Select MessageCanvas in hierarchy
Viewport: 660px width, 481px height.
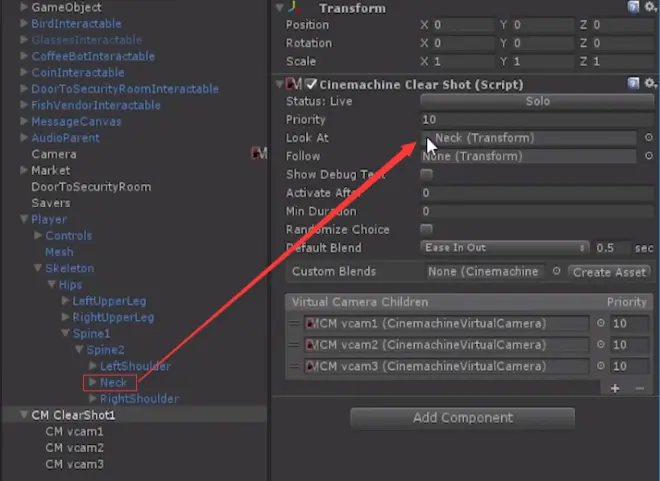click(x=76, y=121)
